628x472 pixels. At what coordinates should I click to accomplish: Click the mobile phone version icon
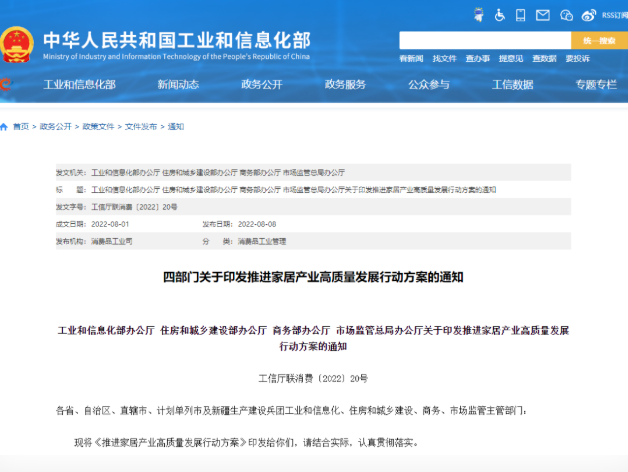tap(520, 15)
